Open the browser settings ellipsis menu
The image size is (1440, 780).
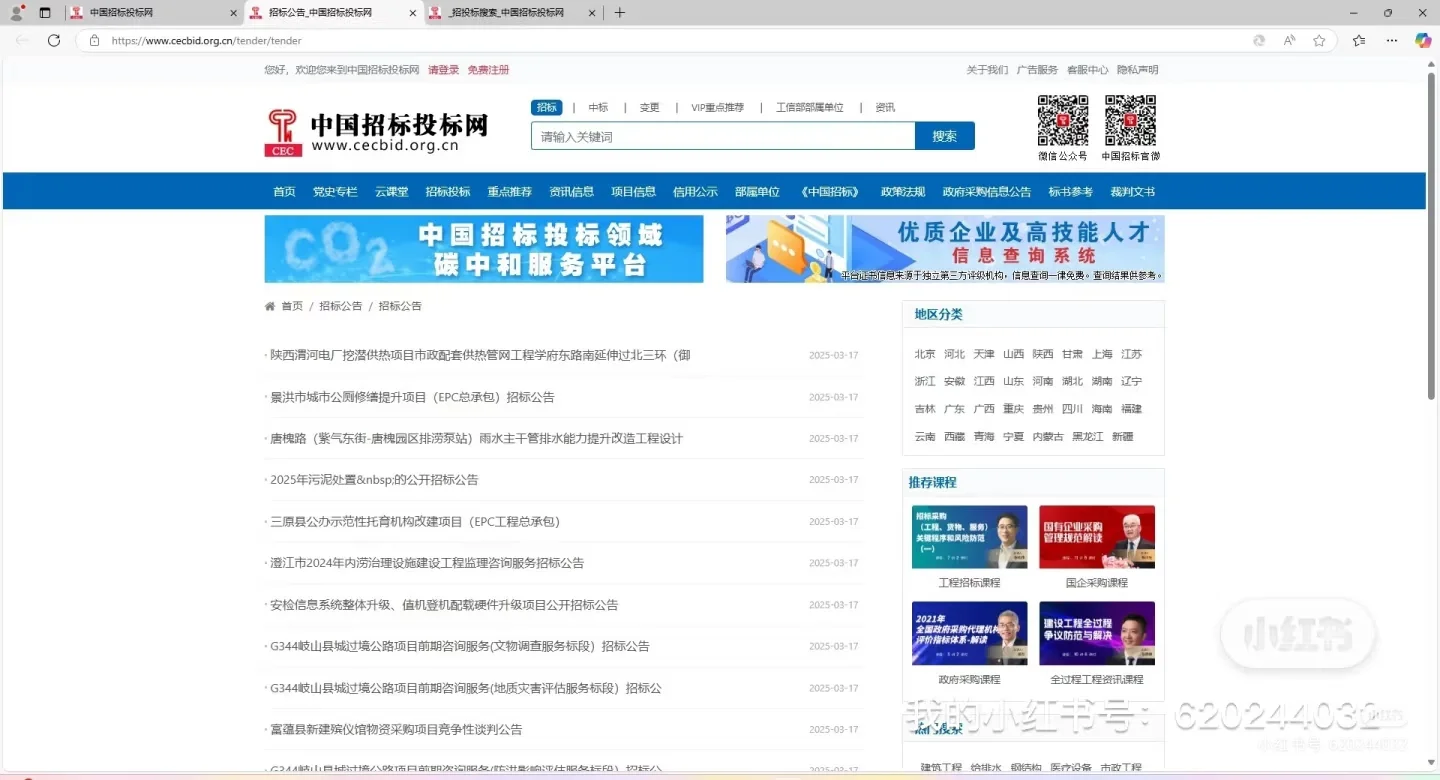tap(1392, 41)
